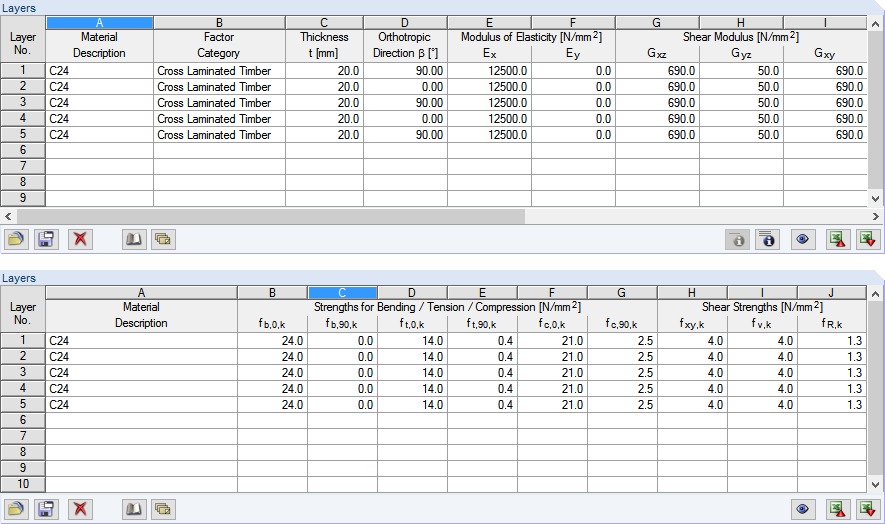
Task: Select column G header above Gxz
Action: 656,23
